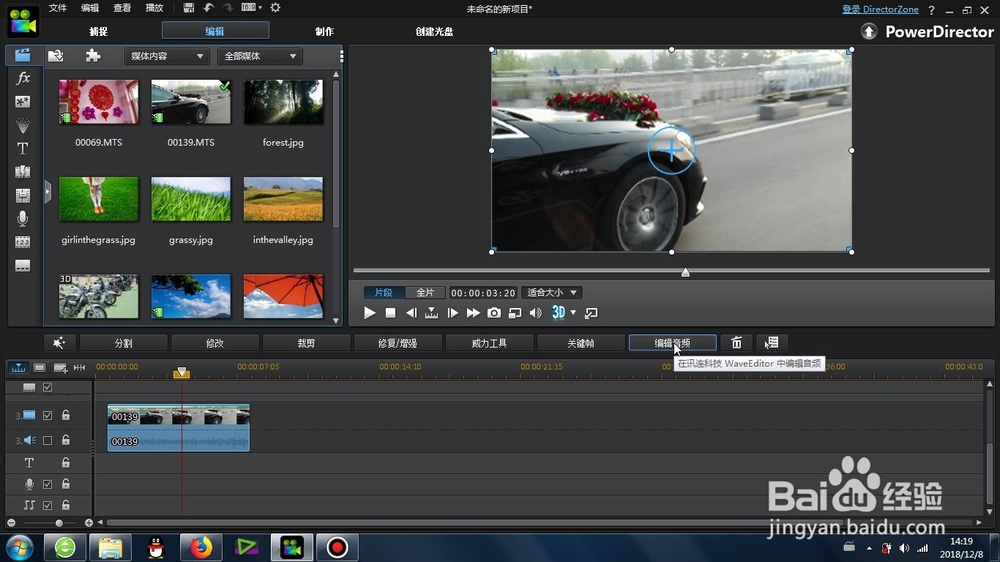The image size is (1000, 562).
Task: Open the Subtitle Room icon
Action: tap(22, 265)
